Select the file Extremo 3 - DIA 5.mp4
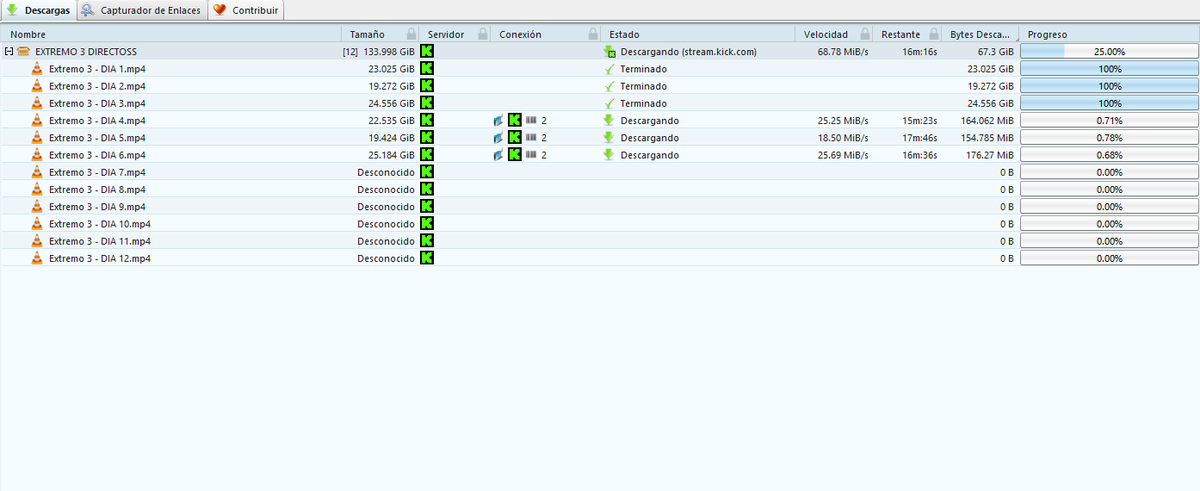Screen dimensions: 1200x491 97,138
